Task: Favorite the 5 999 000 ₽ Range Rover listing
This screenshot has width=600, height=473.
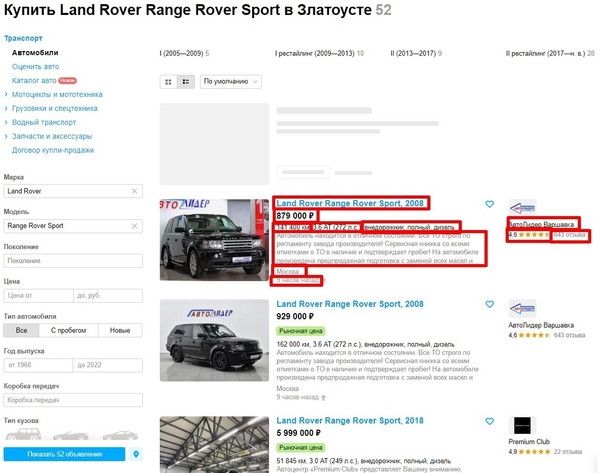Action: click(489, 421)
